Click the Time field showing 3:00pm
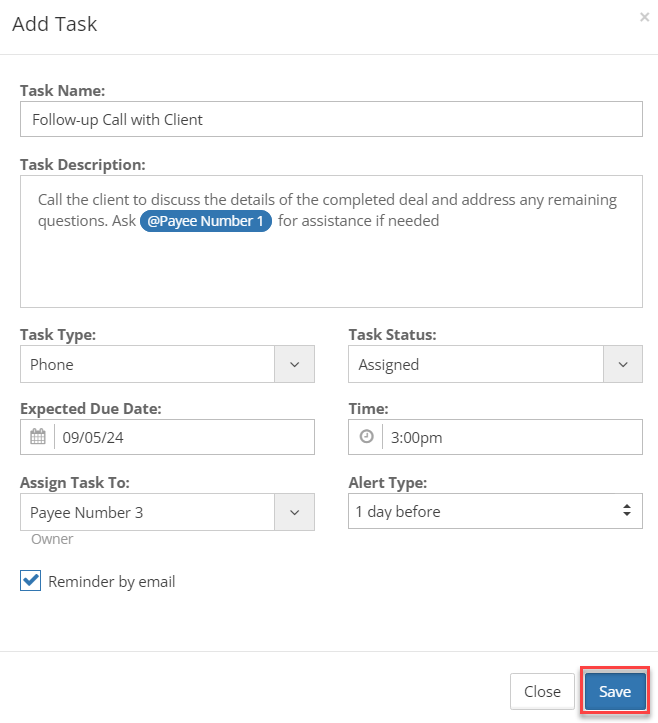This screenshot has width=658, height=723. tap(512, 437)
